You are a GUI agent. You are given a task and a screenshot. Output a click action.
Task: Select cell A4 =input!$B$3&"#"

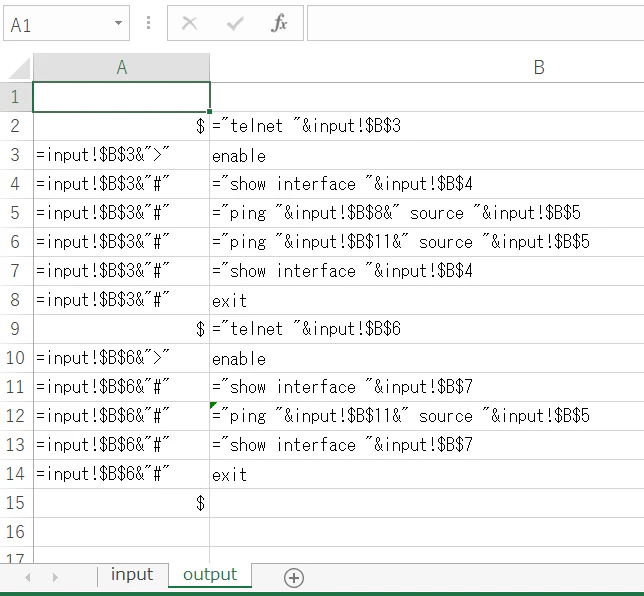tap(122, 184)
